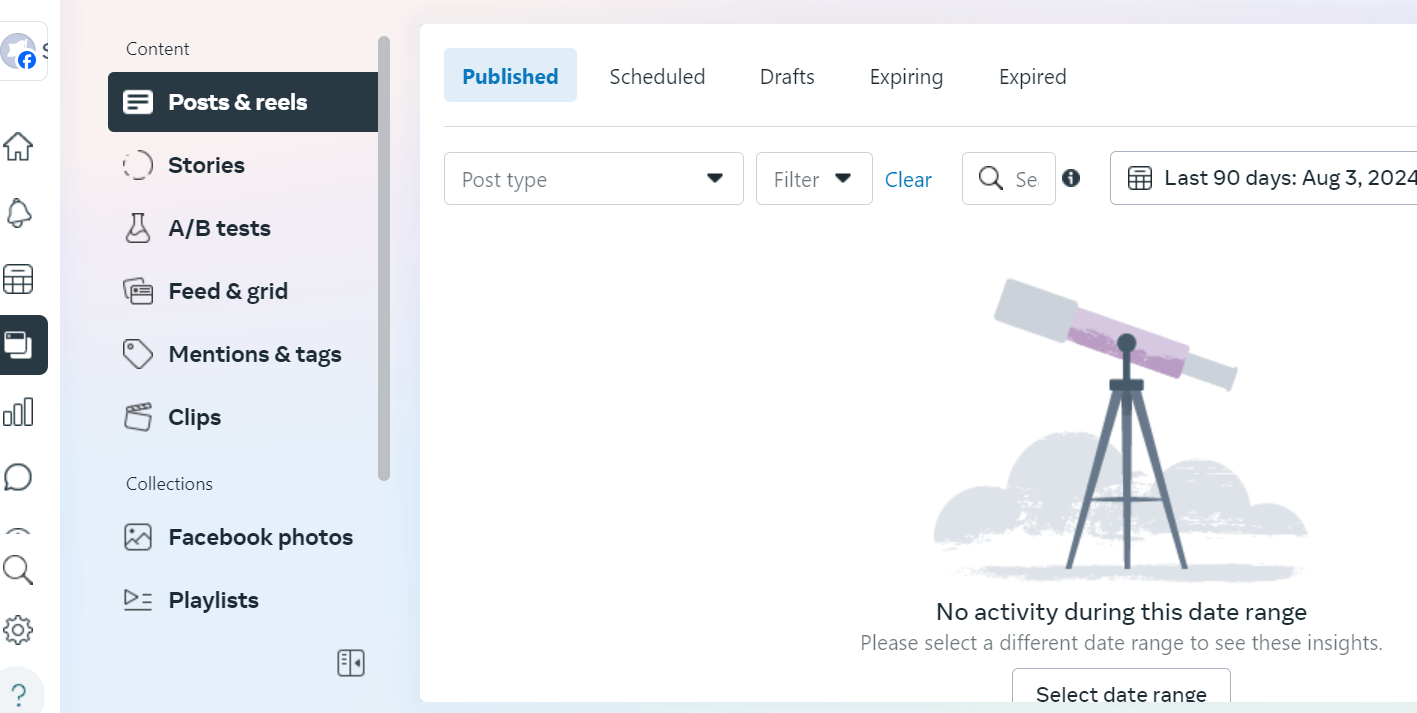Open the Planner calendar grid icon

(x=18, y=279)
